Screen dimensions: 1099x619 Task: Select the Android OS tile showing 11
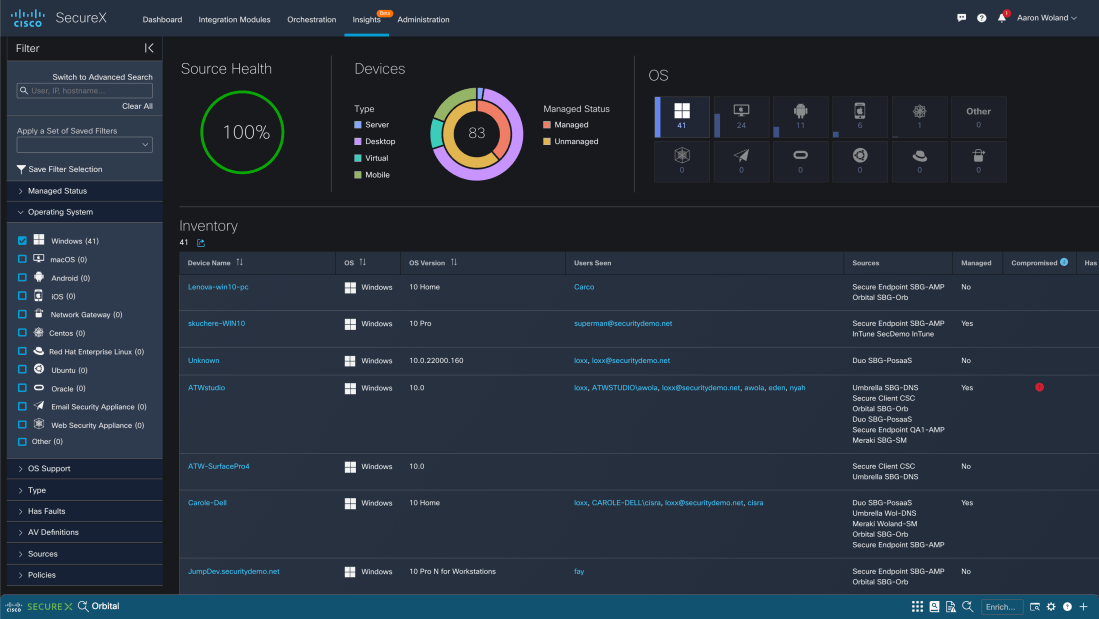tap(800, 117)
